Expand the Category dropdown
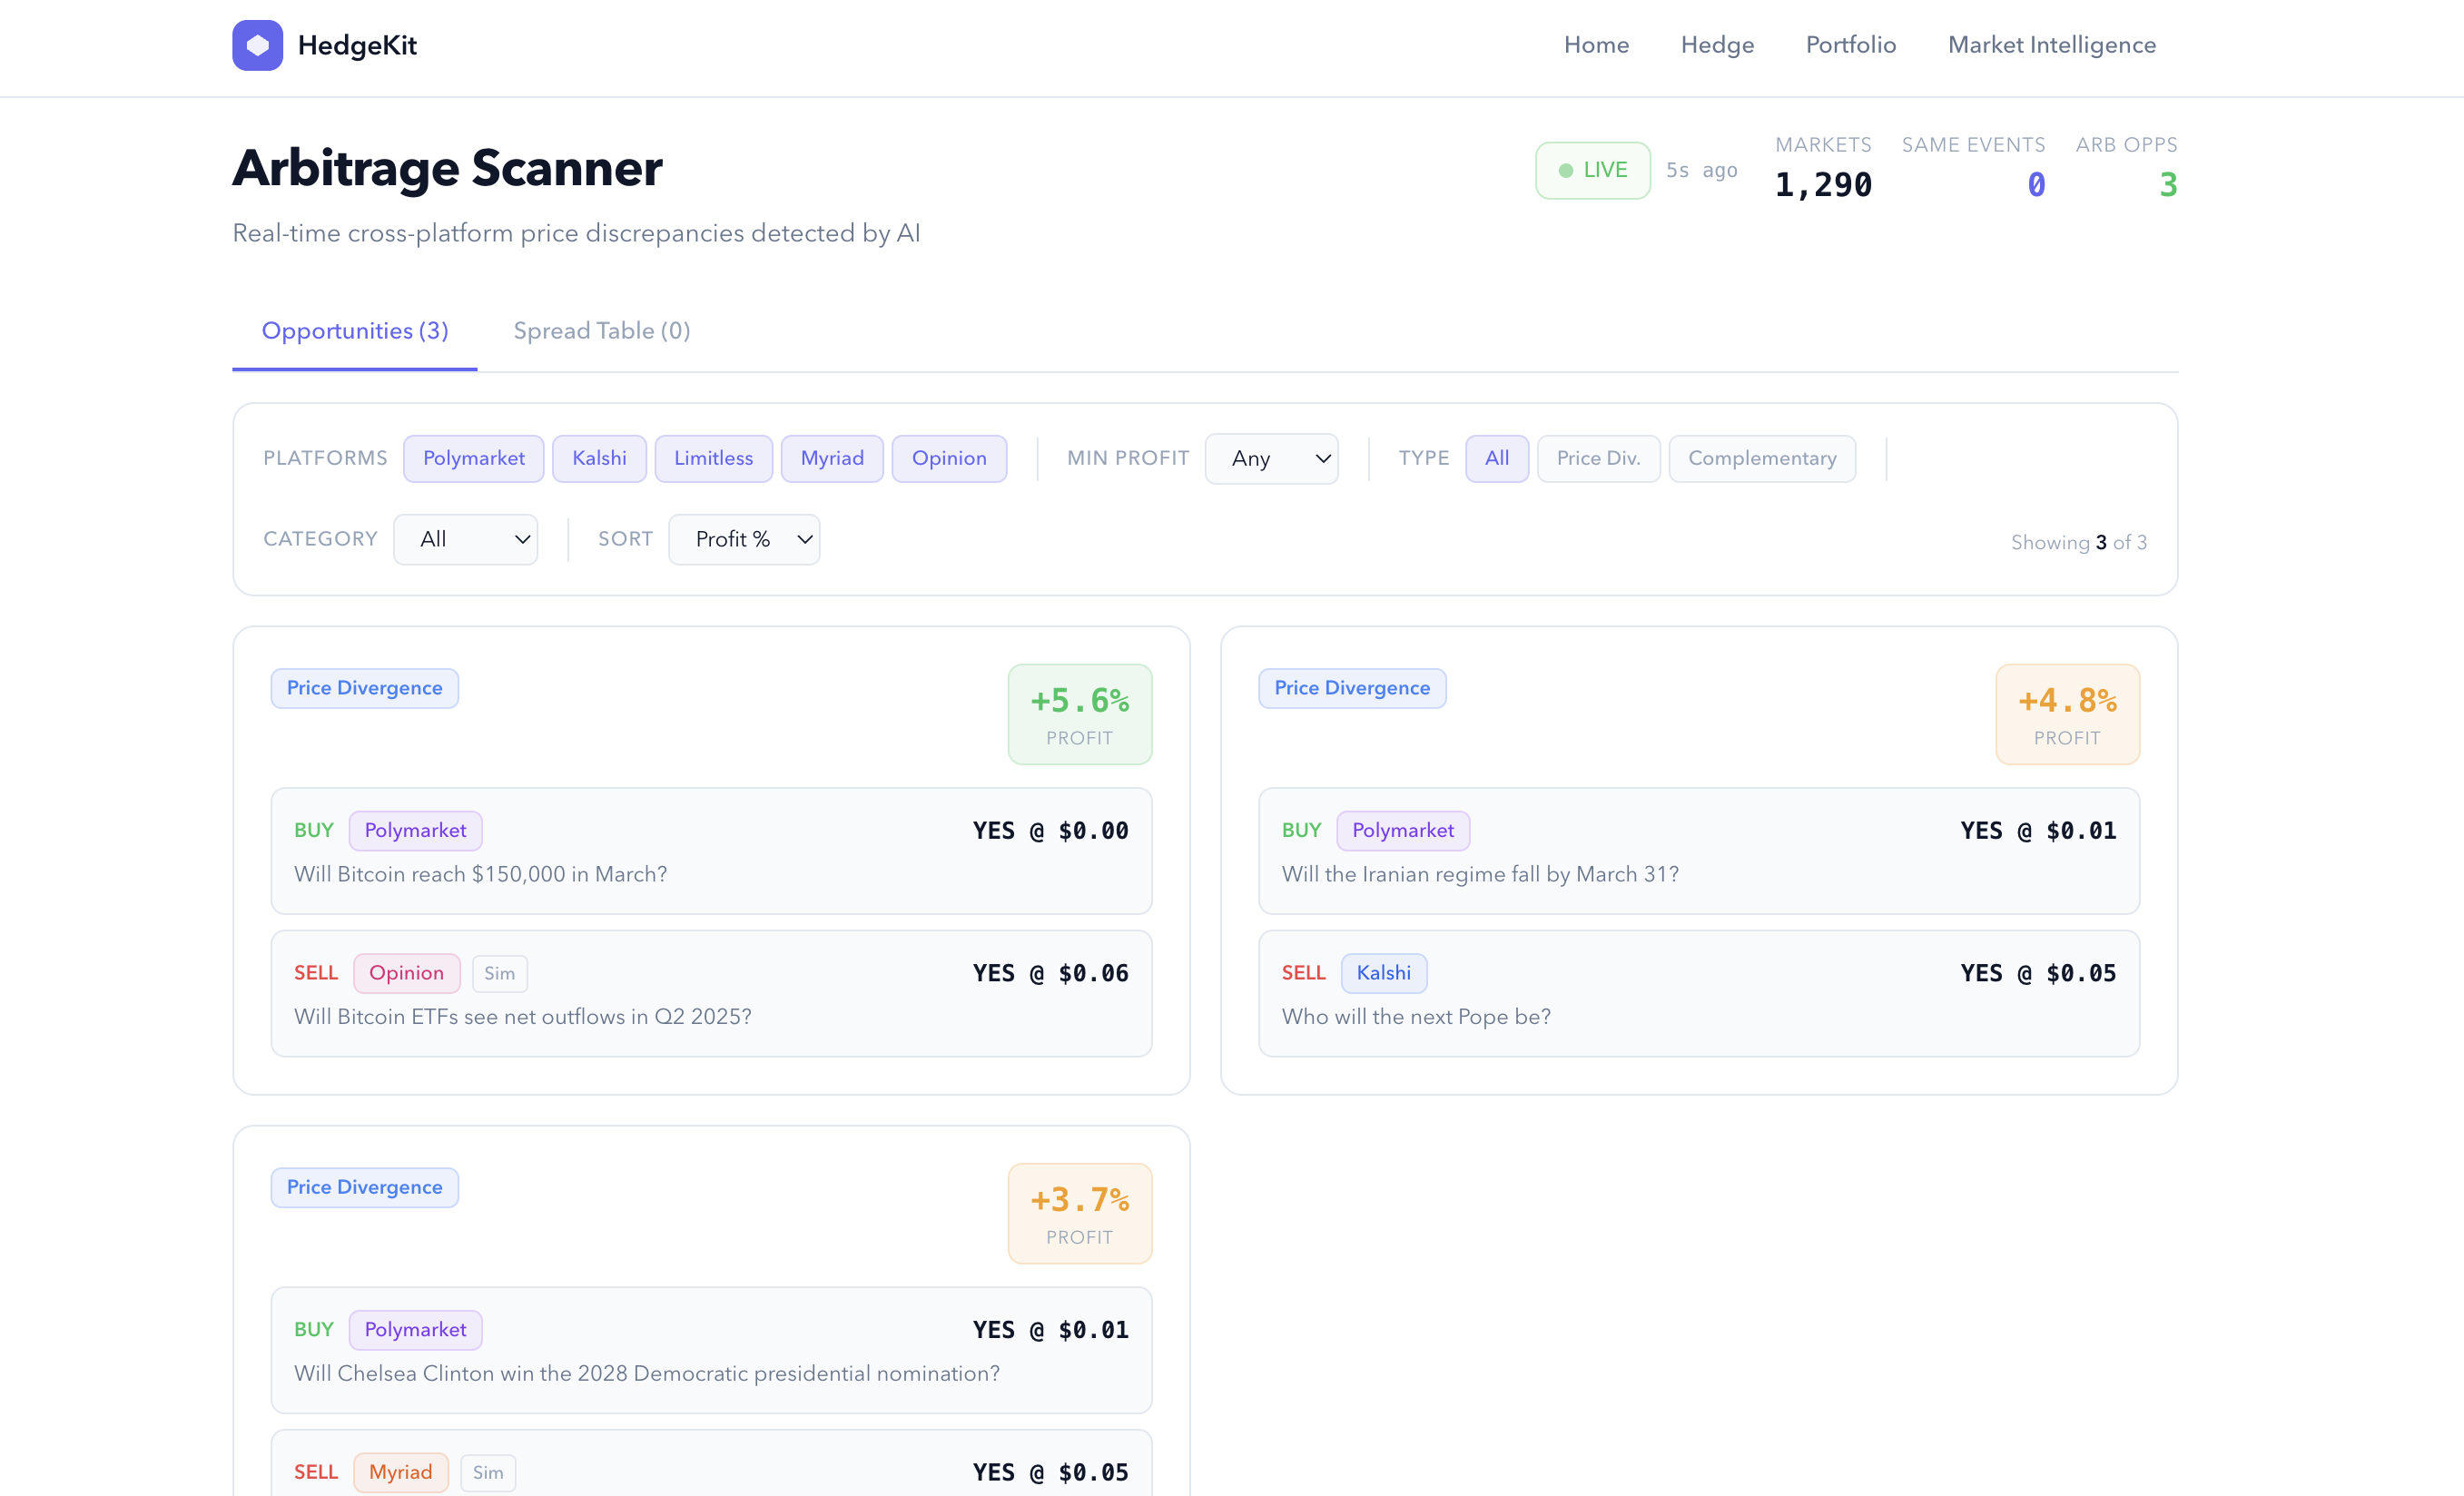2464x1496 pixels. 465,539
